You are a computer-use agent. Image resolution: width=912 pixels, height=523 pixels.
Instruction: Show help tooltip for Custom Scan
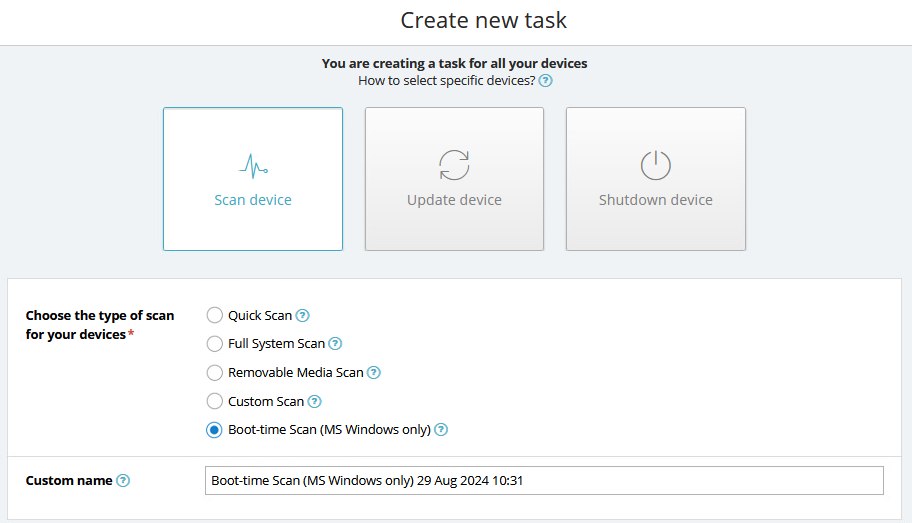[315, 401]
